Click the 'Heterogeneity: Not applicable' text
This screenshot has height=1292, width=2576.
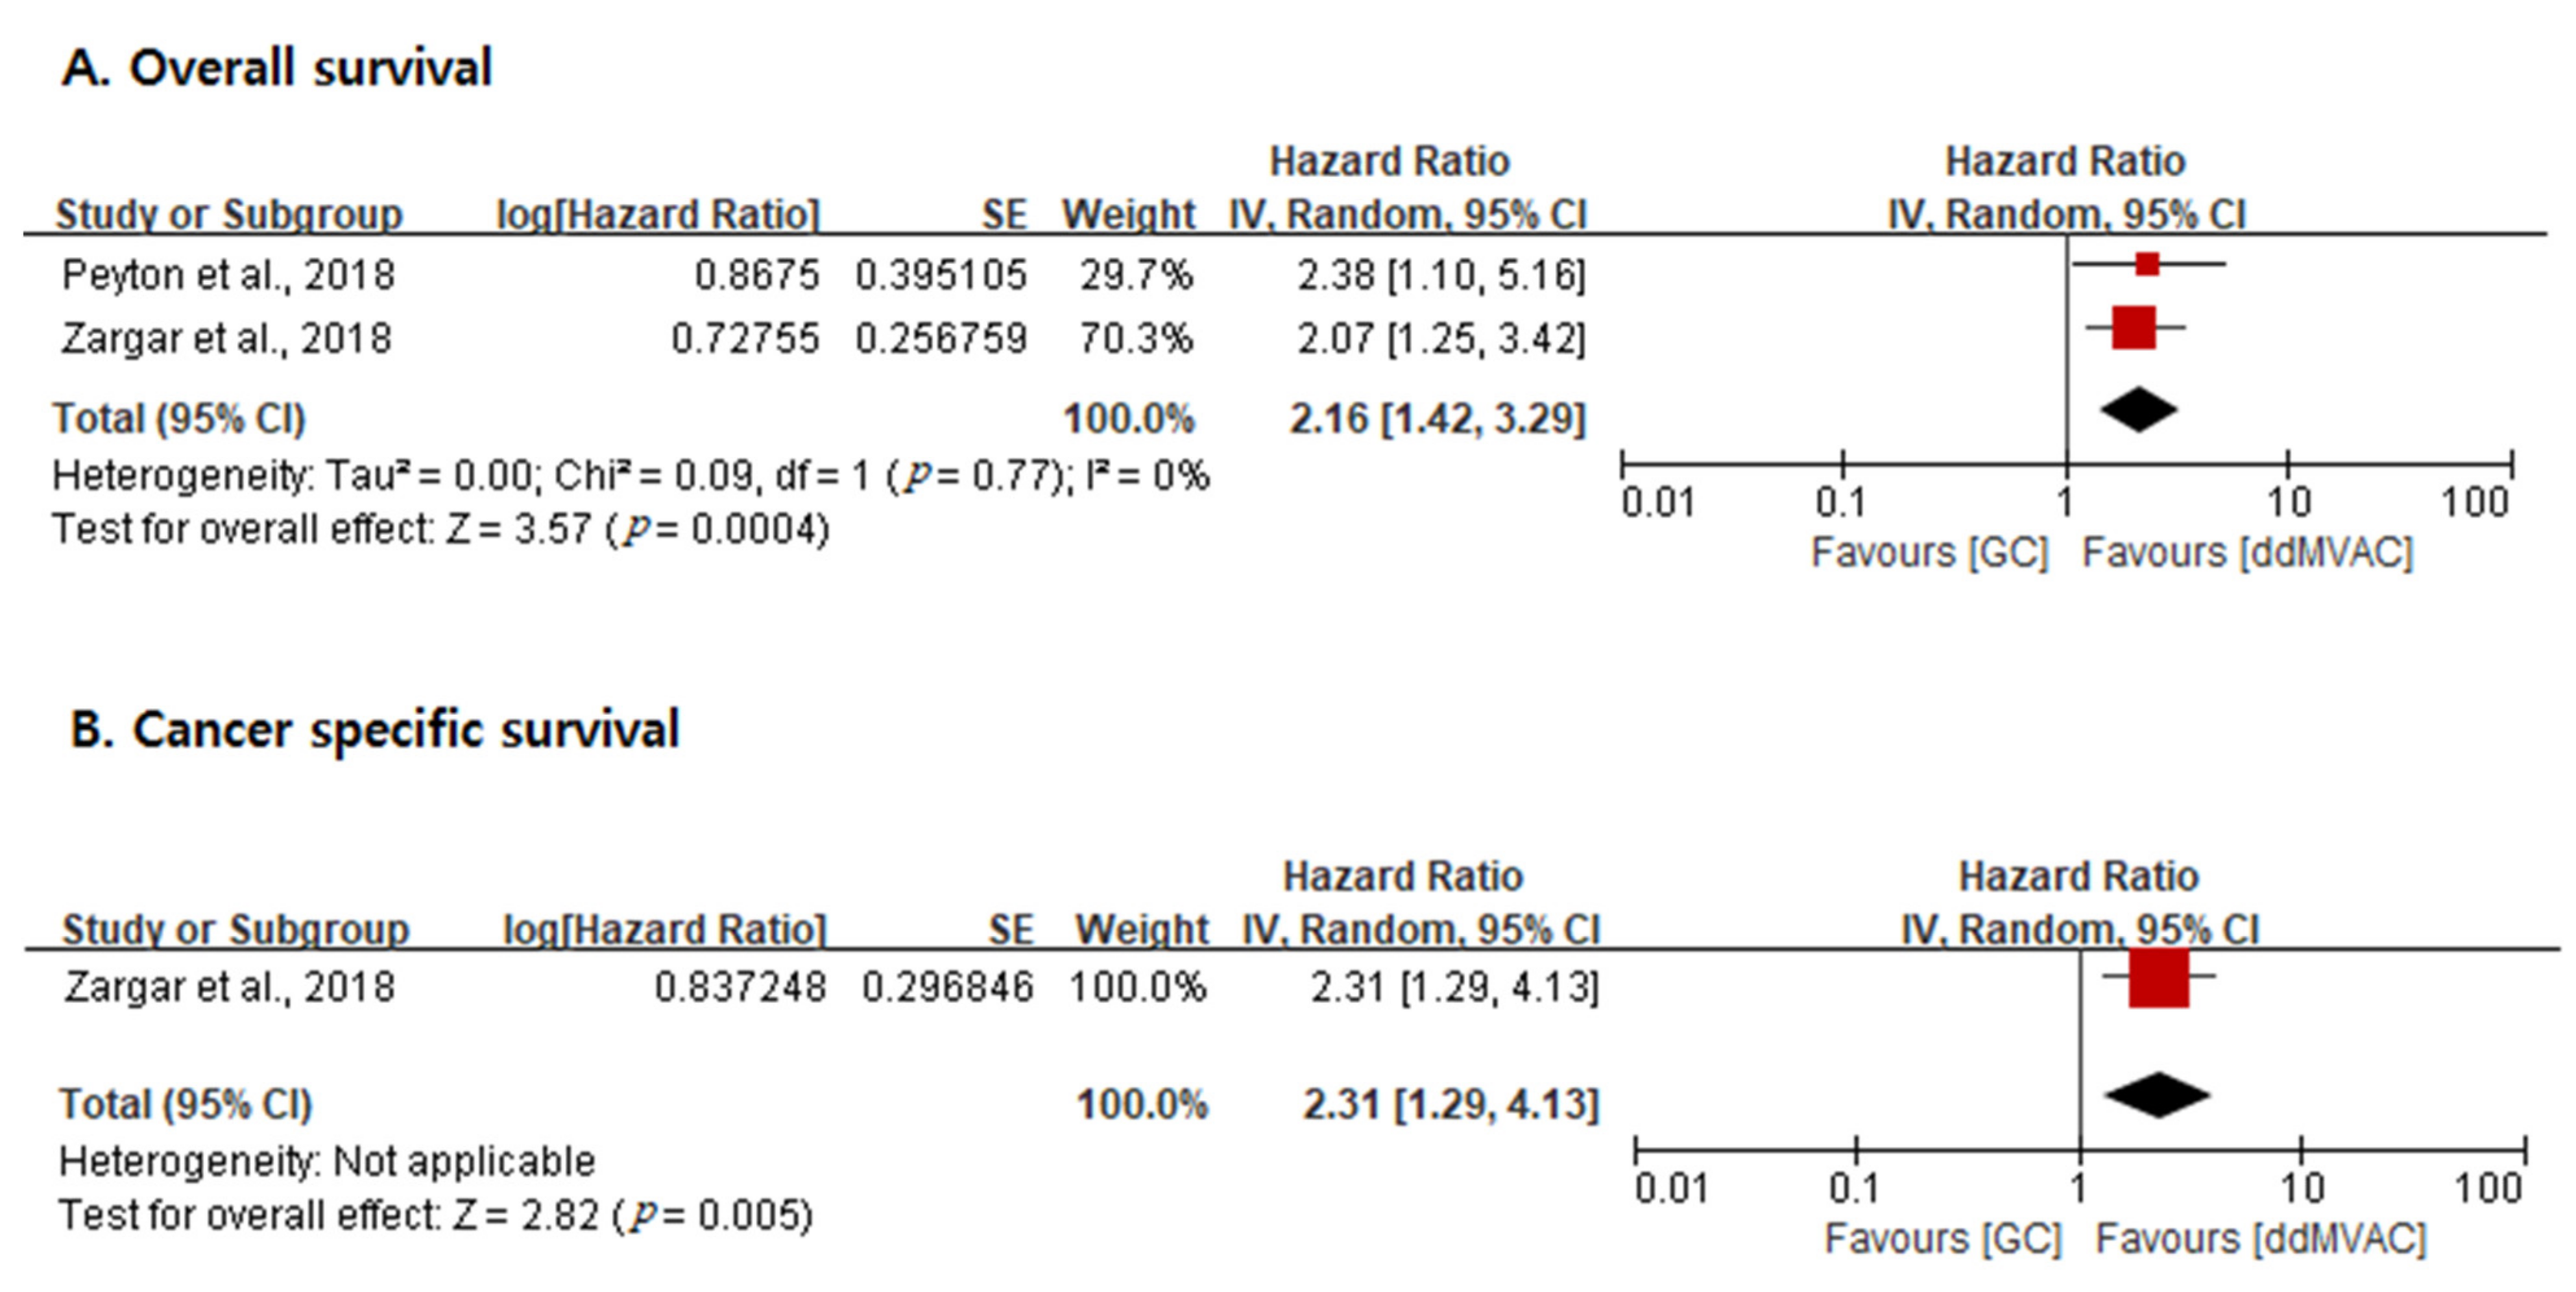pyautogui.click(x=327, y=1162)
